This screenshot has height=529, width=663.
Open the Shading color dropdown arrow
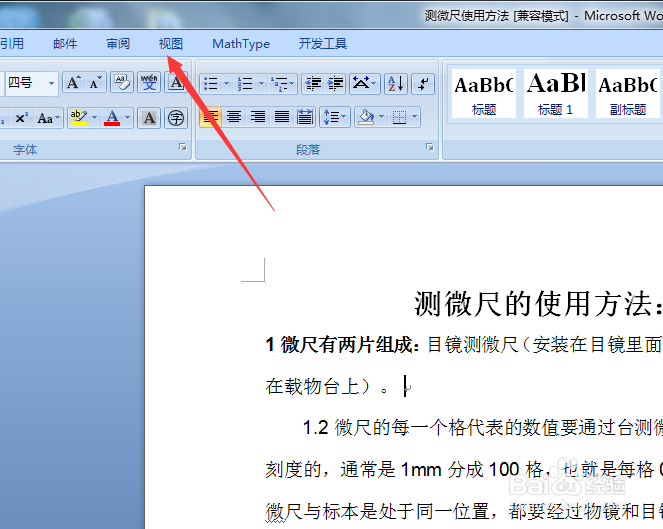(x=381, y=117)
